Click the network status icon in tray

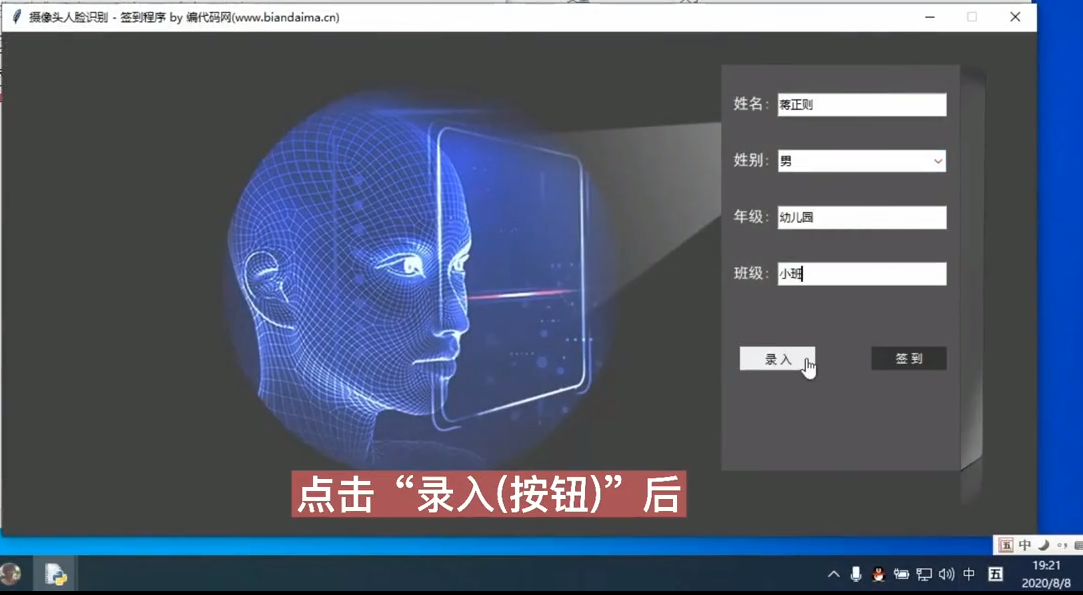925,574
